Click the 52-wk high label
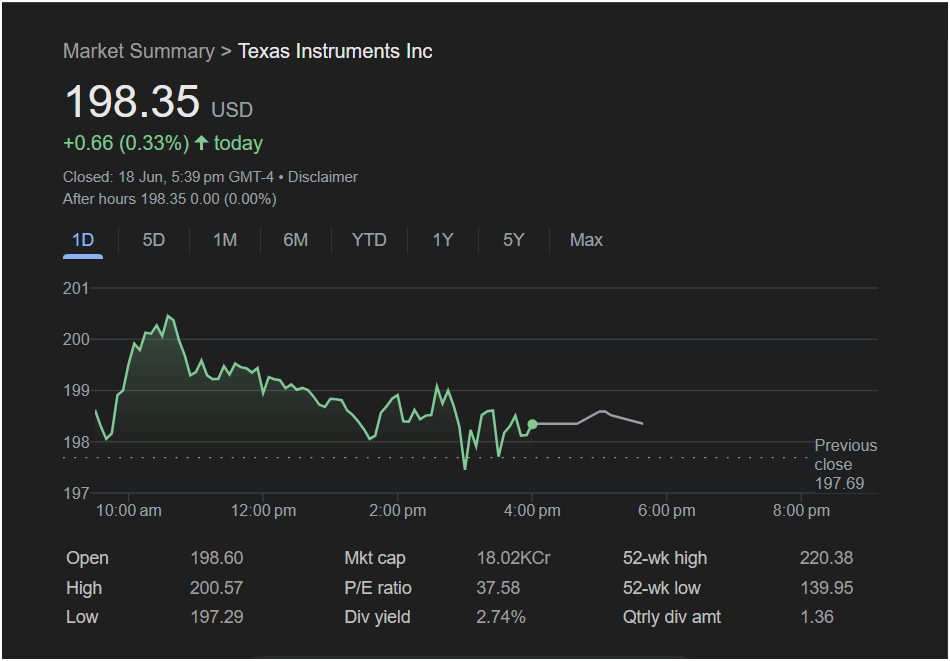The image size is (950, 661). click(665, 558)
